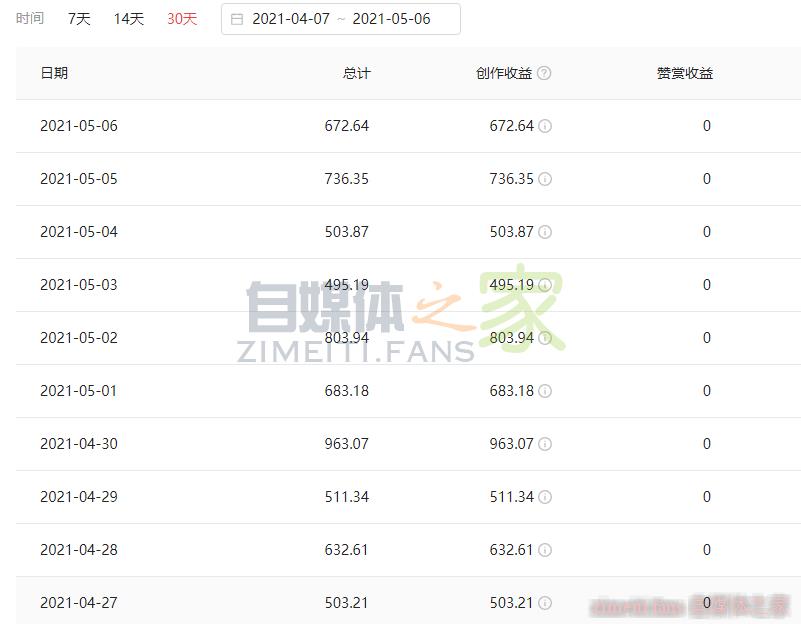The image size is (801, 624).
Task: Click info icon next to 803.94 earnings
Action: pos(546,338)
